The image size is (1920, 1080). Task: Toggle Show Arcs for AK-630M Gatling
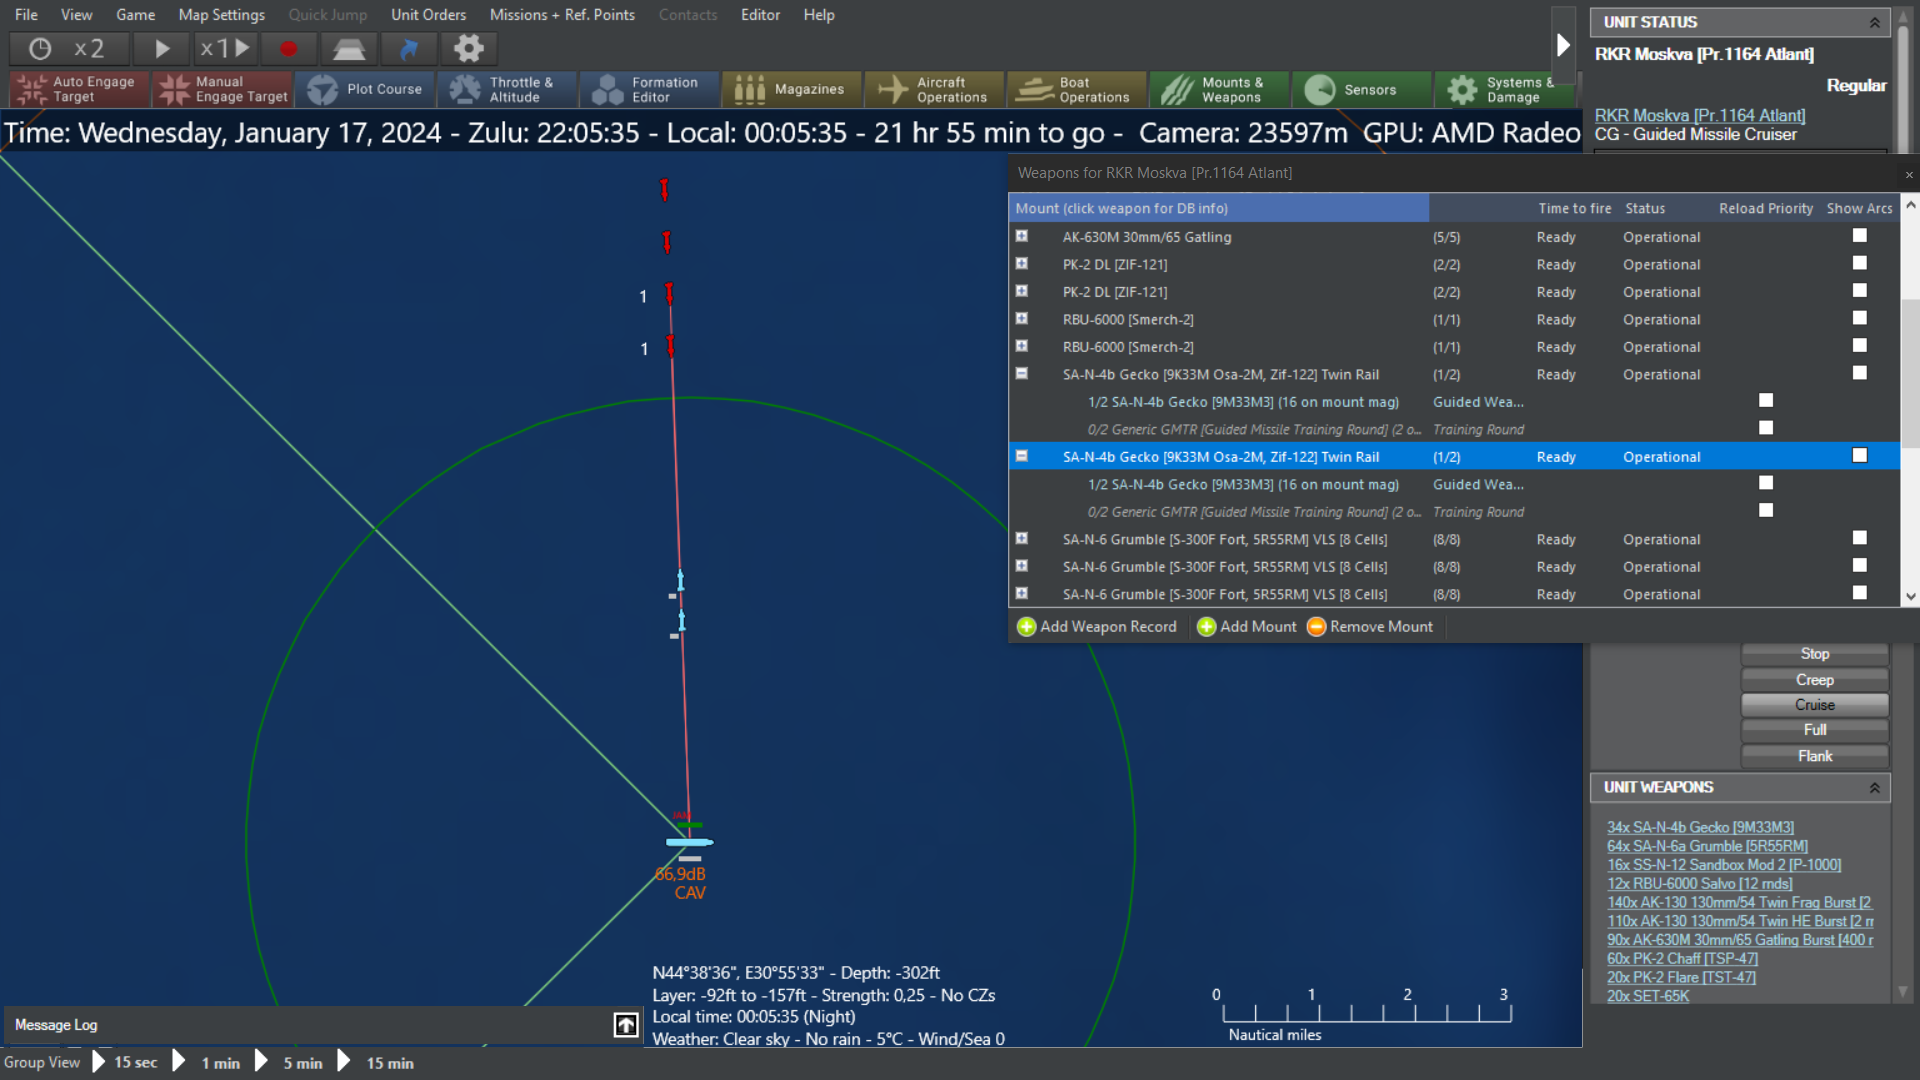(x=1860, y=236)
